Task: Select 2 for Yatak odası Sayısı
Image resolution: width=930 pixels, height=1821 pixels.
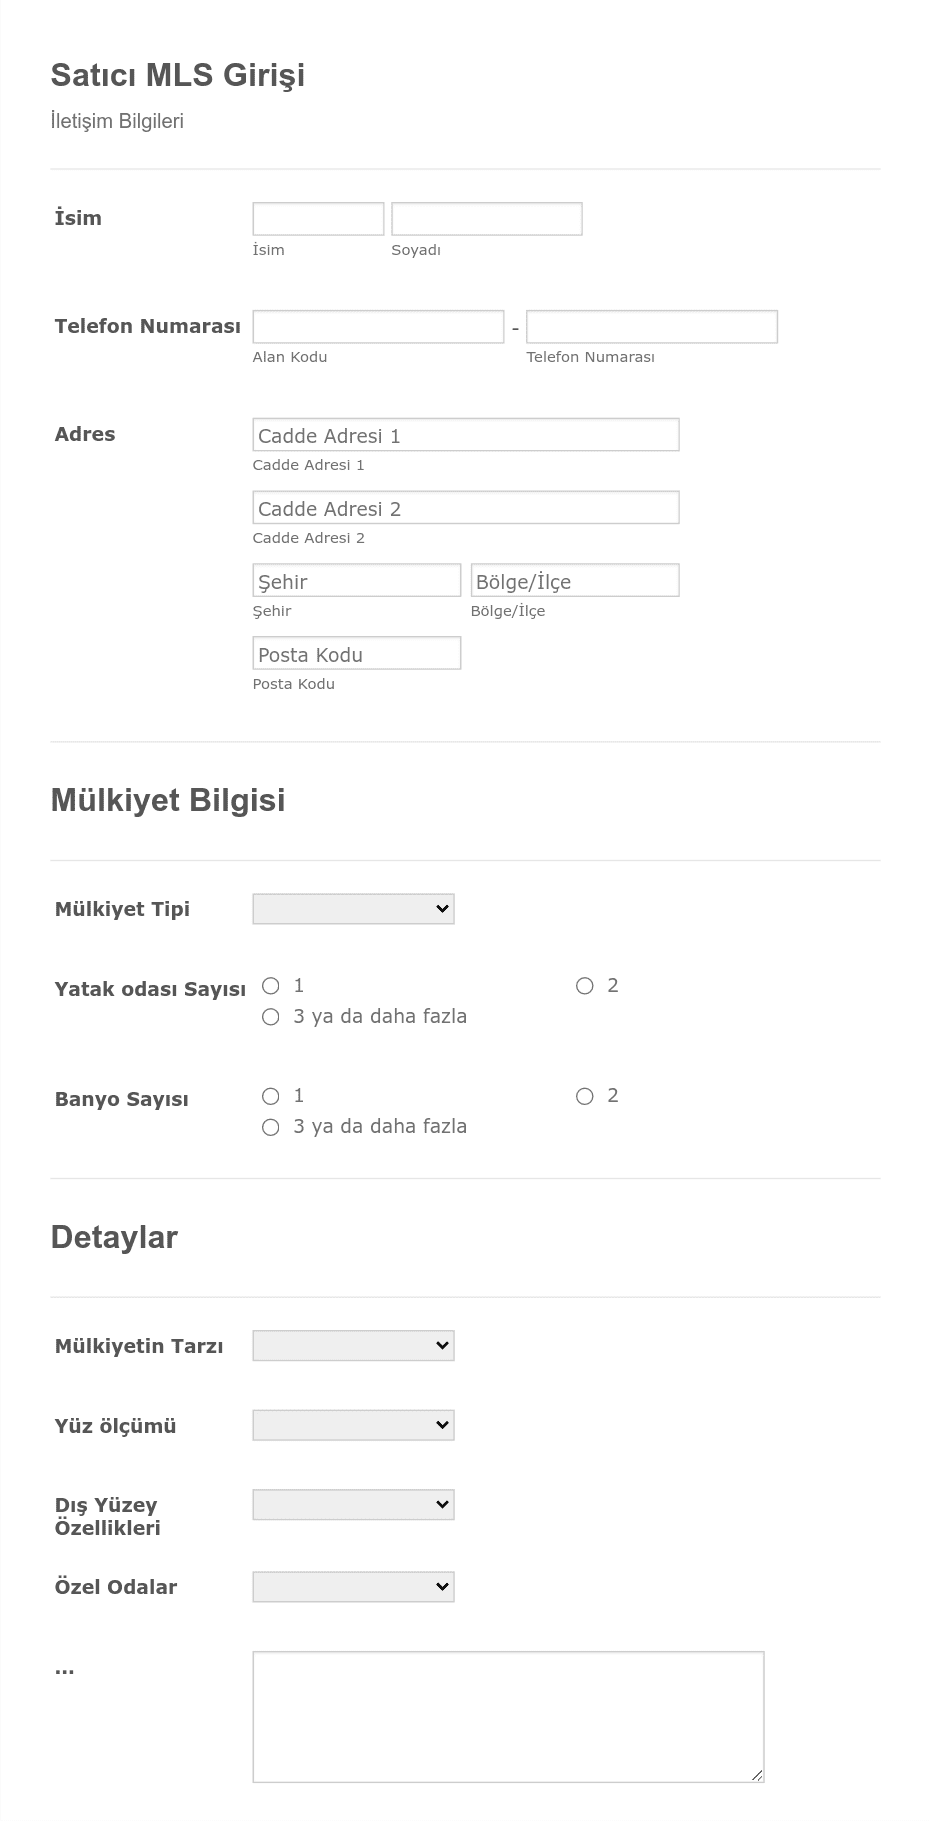Action: pos(585,986)
